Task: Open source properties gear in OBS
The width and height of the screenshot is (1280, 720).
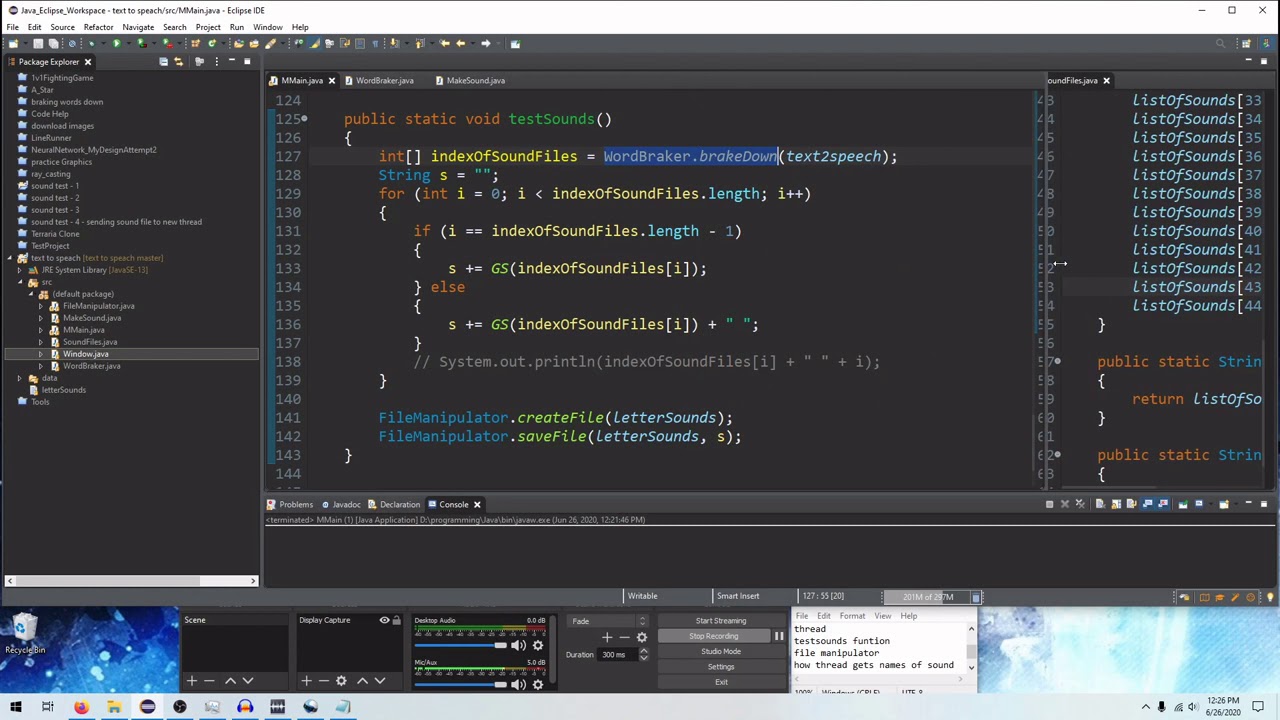Action: (341, 681)
